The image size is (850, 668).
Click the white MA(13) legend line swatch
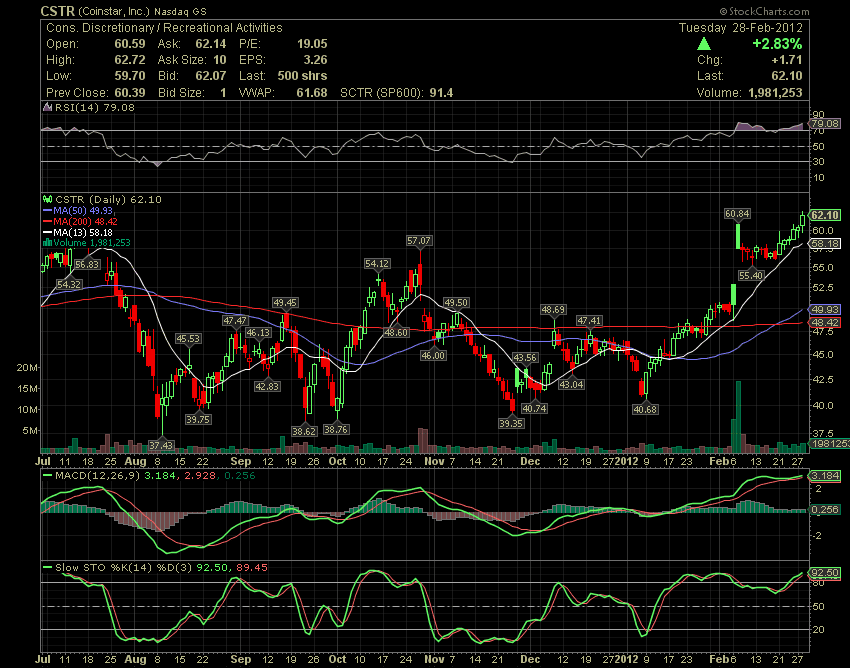pos(48,232)
